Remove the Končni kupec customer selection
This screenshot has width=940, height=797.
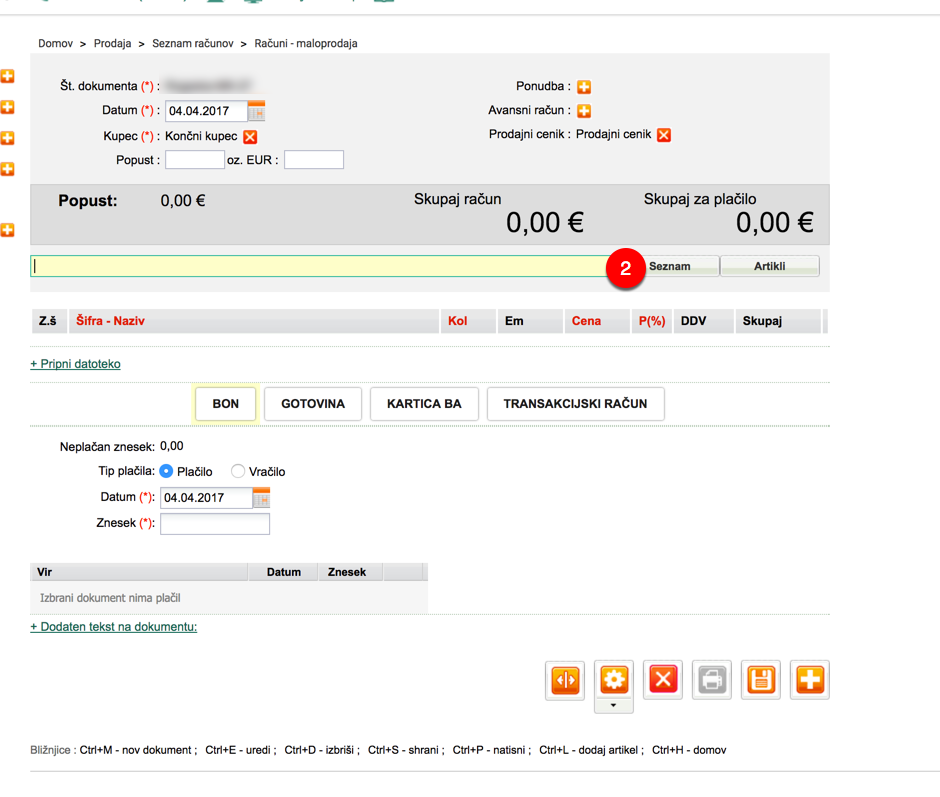click(250, 137)
